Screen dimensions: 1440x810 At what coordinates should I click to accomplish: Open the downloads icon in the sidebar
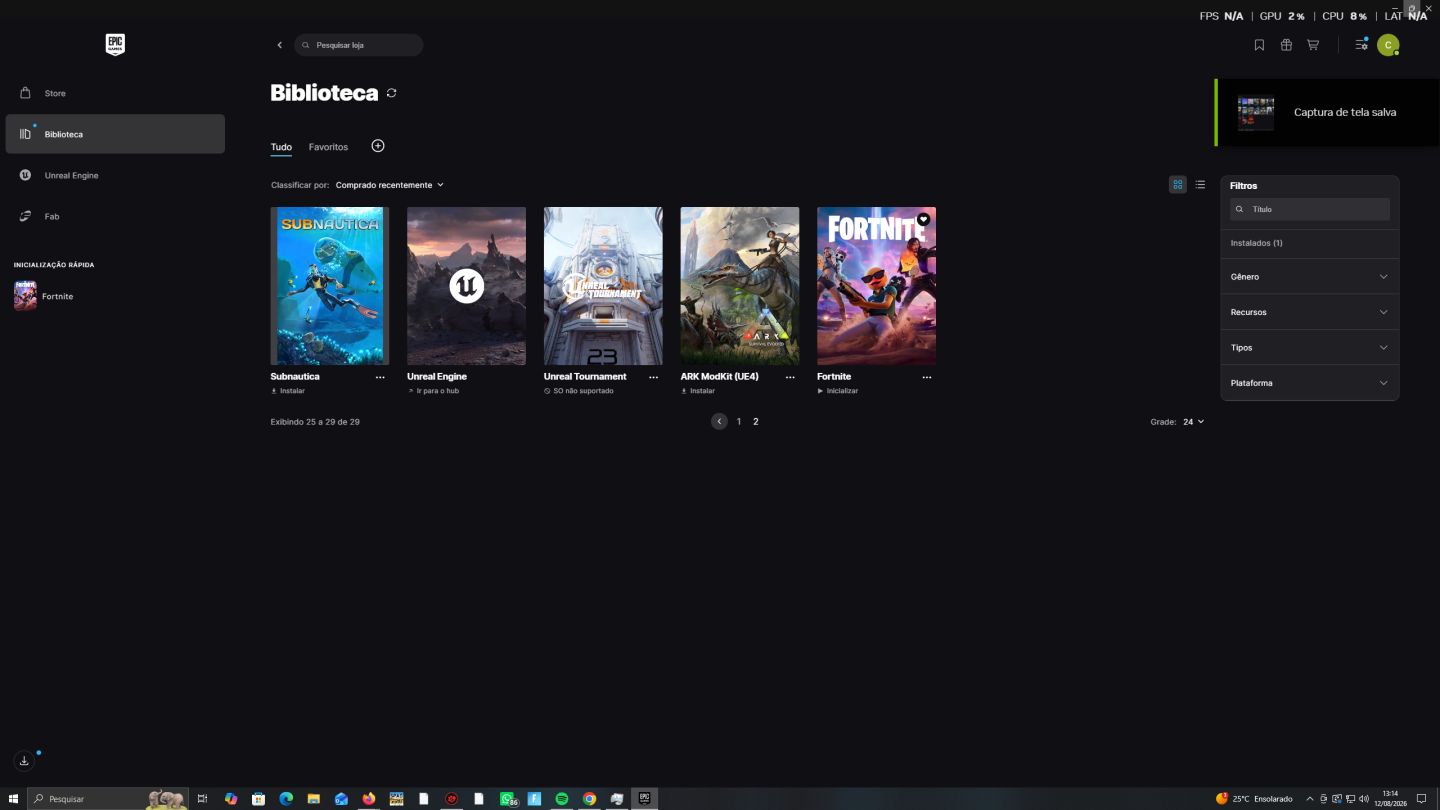24,761
